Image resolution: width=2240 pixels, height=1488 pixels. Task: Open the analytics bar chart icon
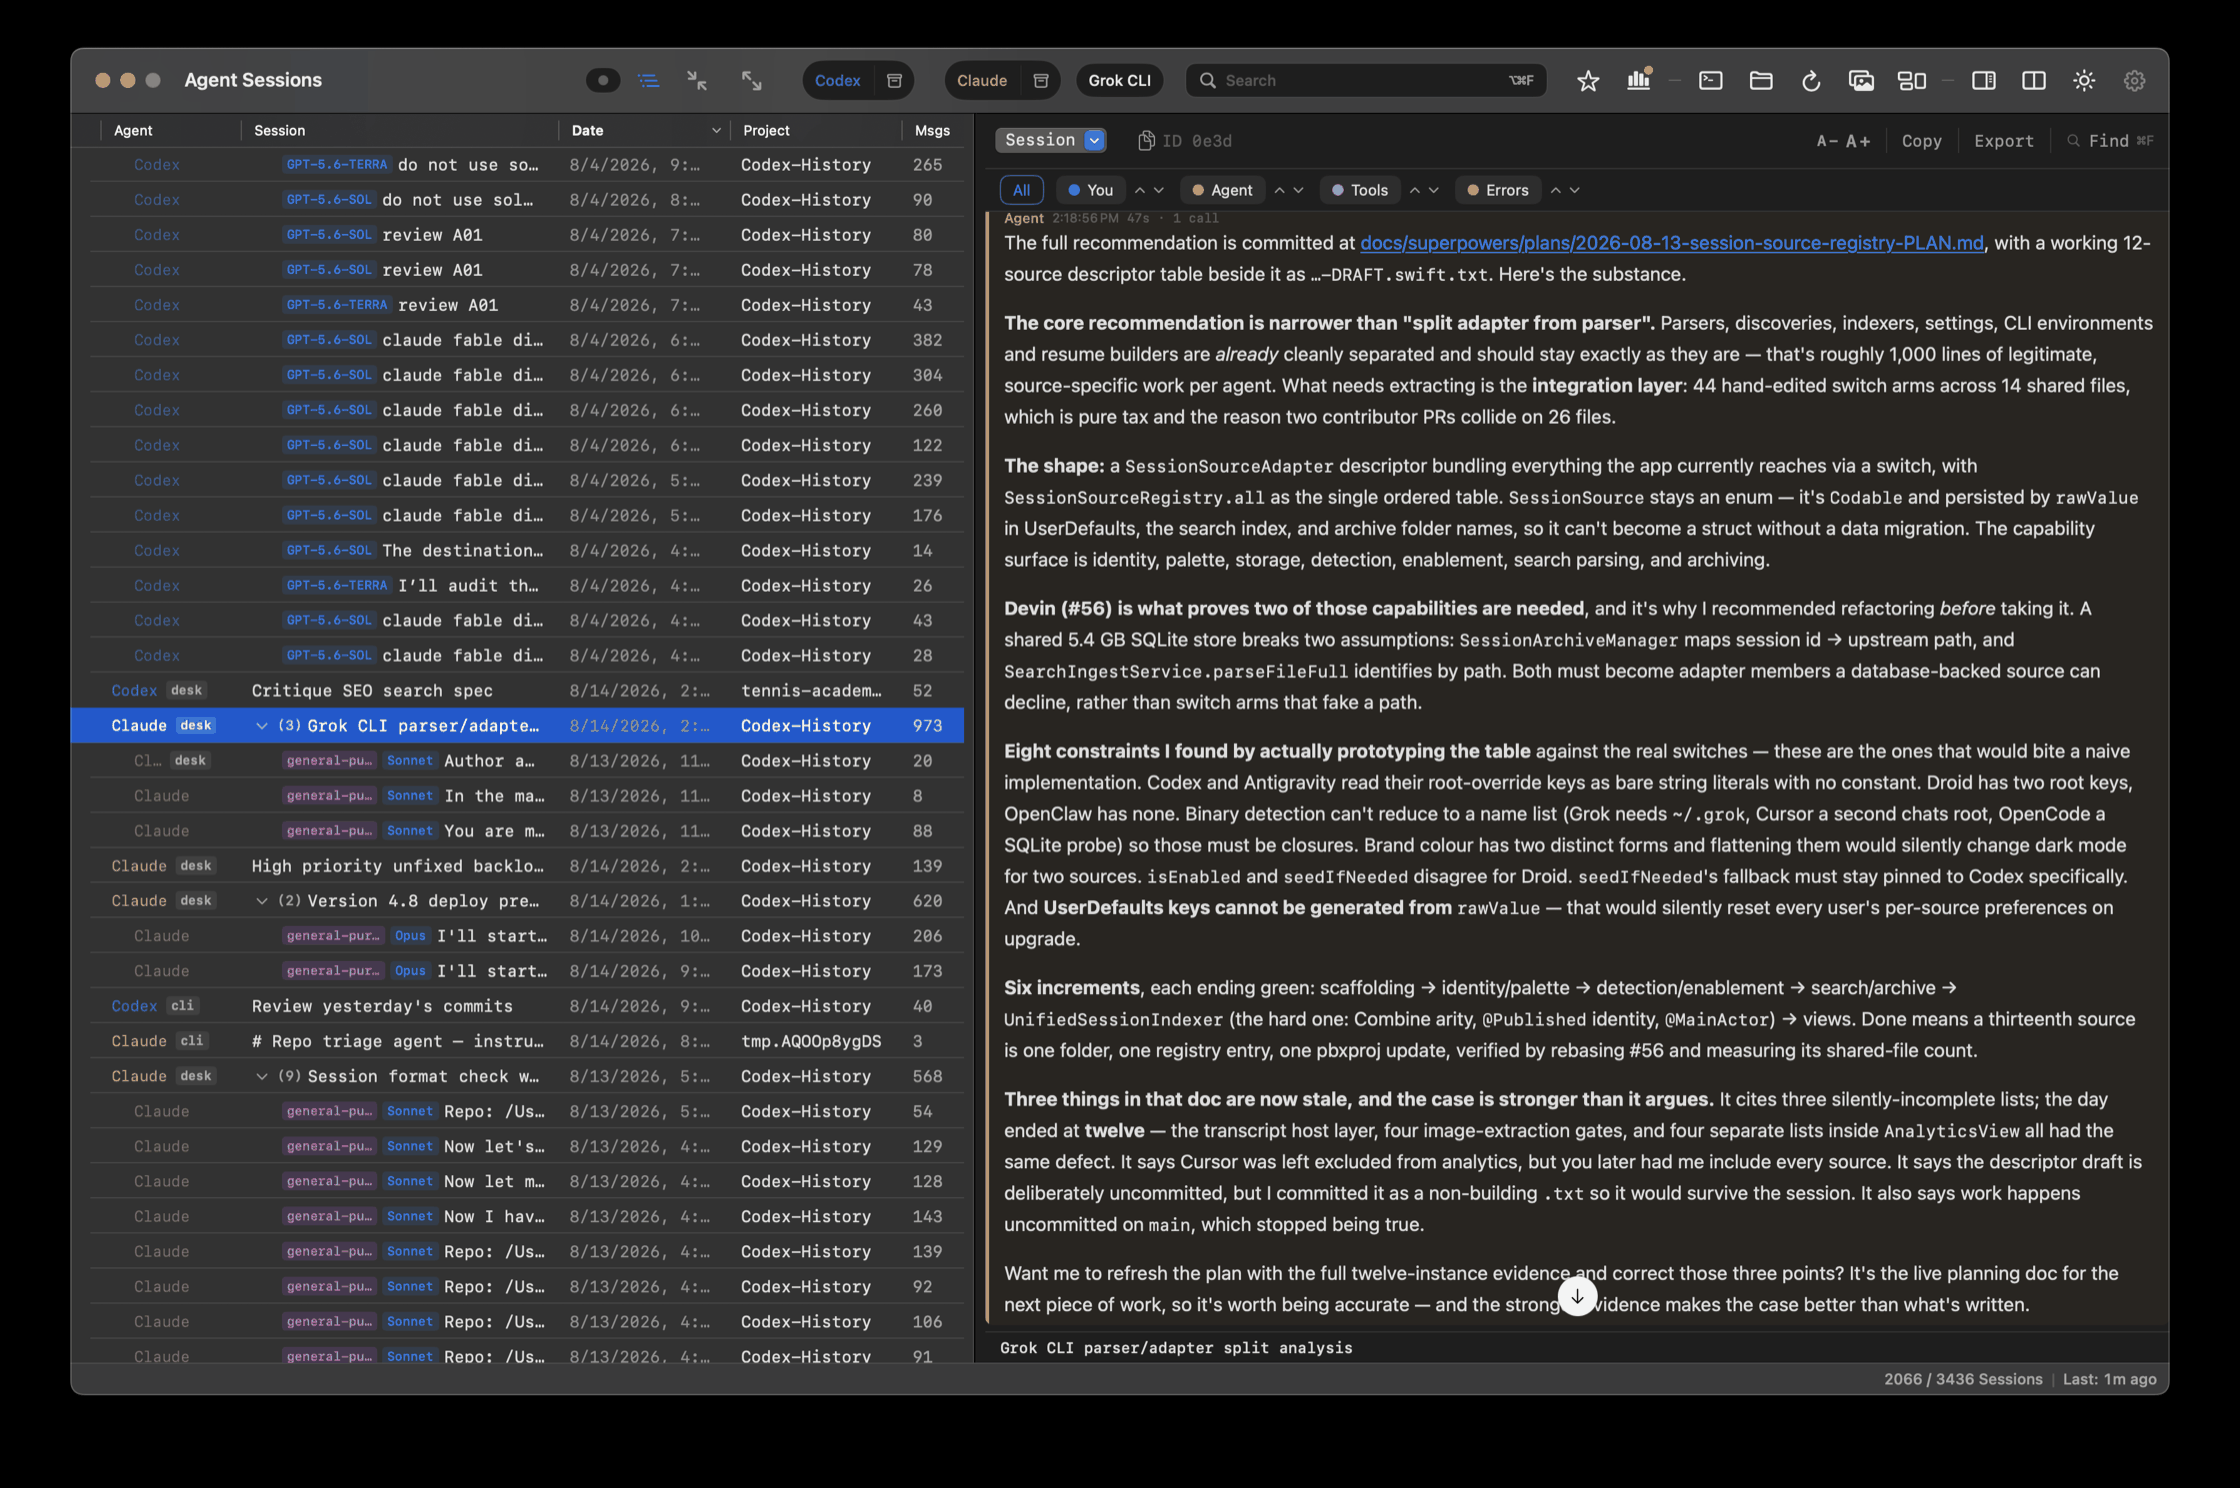(1638, 81)
